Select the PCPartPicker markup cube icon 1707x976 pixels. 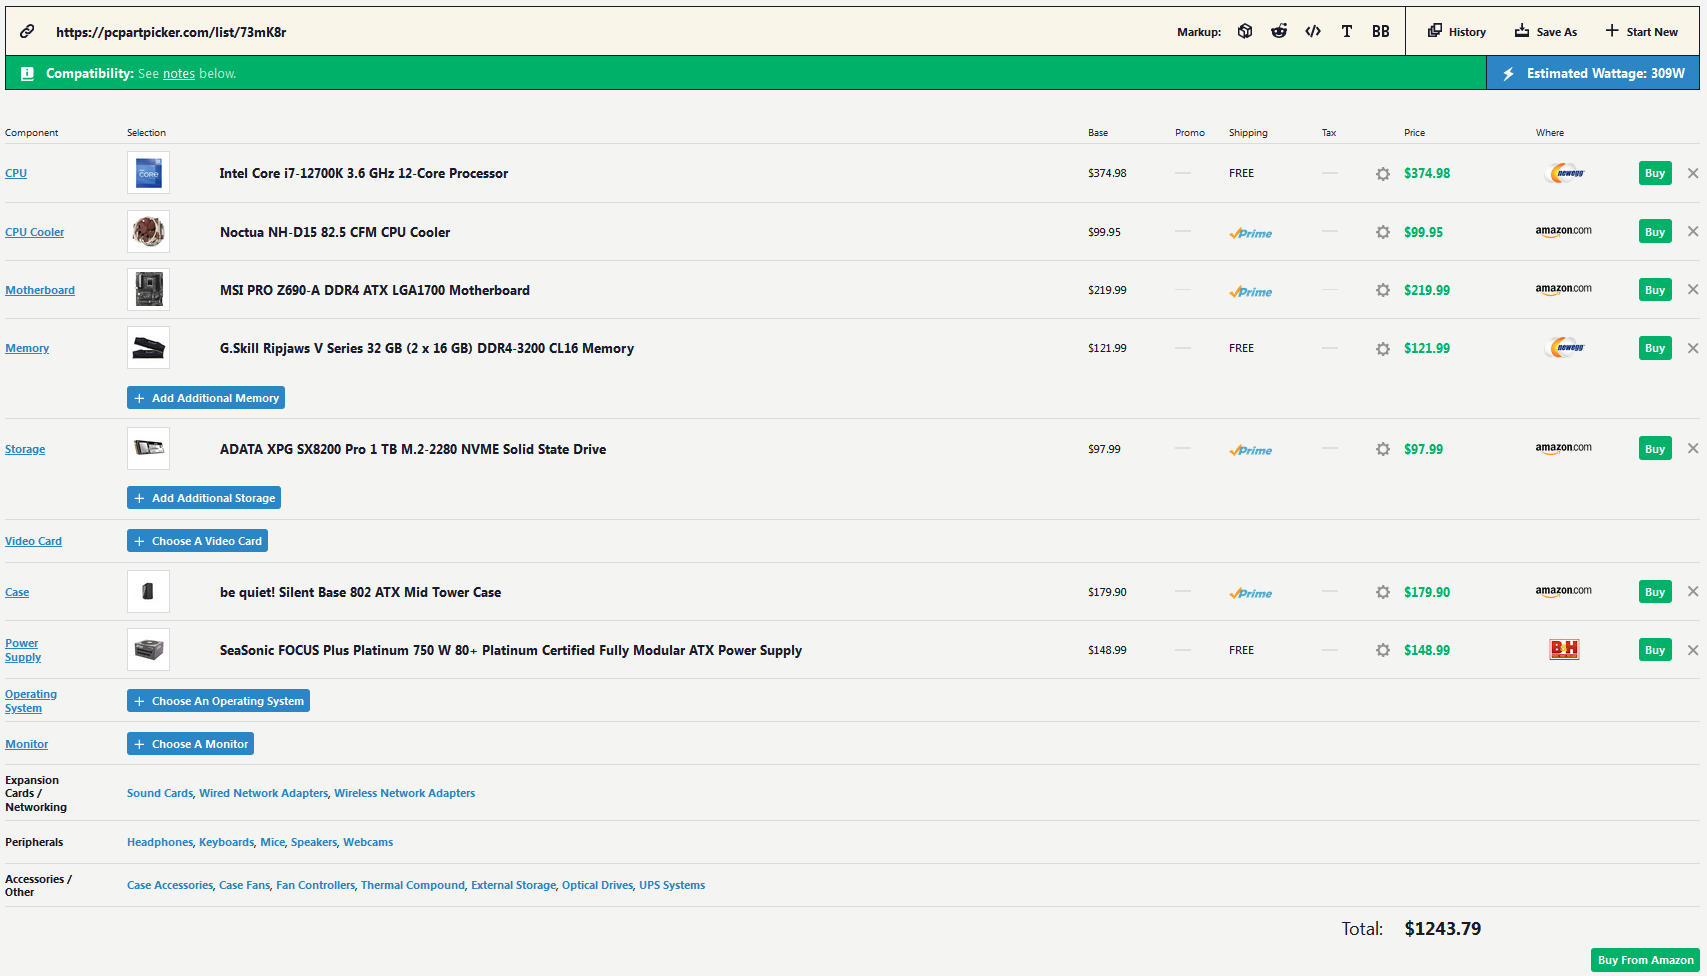tap(1245, 31)
